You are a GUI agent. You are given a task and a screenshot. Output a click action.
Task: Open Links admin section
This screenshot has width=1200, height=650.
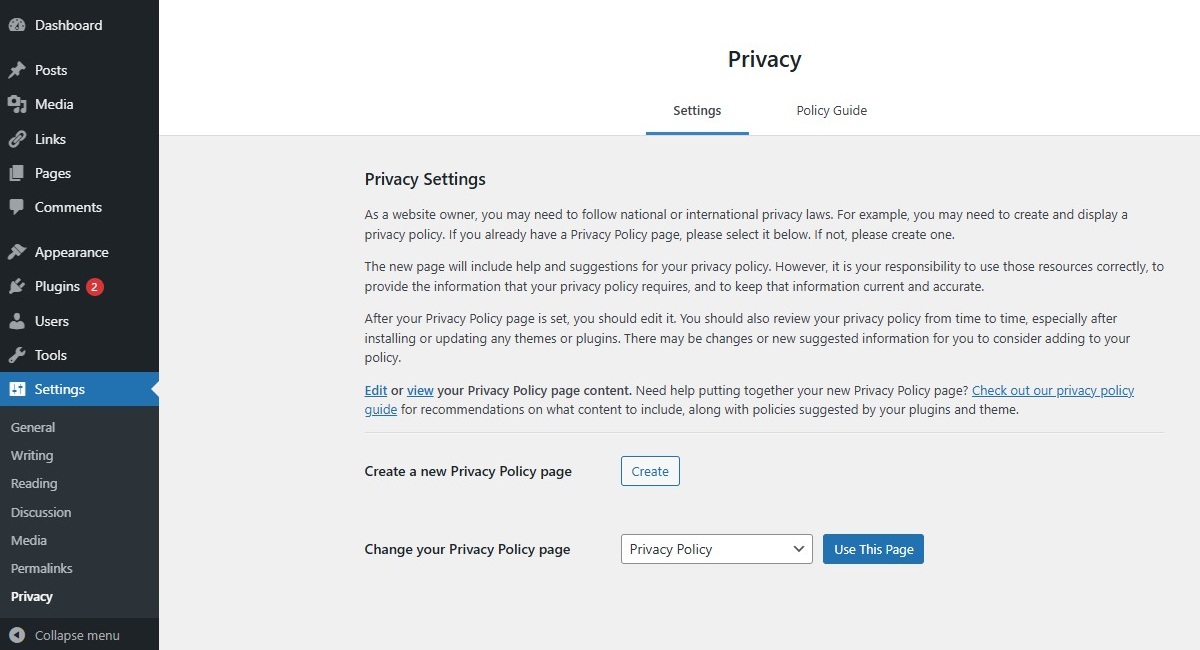tap(79, 139)
